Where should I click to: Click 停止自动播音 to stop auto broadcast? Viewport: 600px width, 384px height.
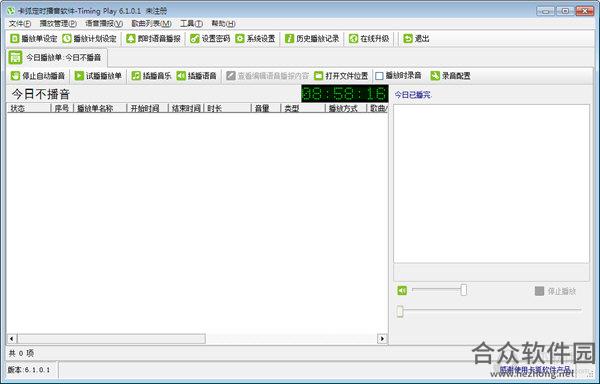[x=38, y=76]
